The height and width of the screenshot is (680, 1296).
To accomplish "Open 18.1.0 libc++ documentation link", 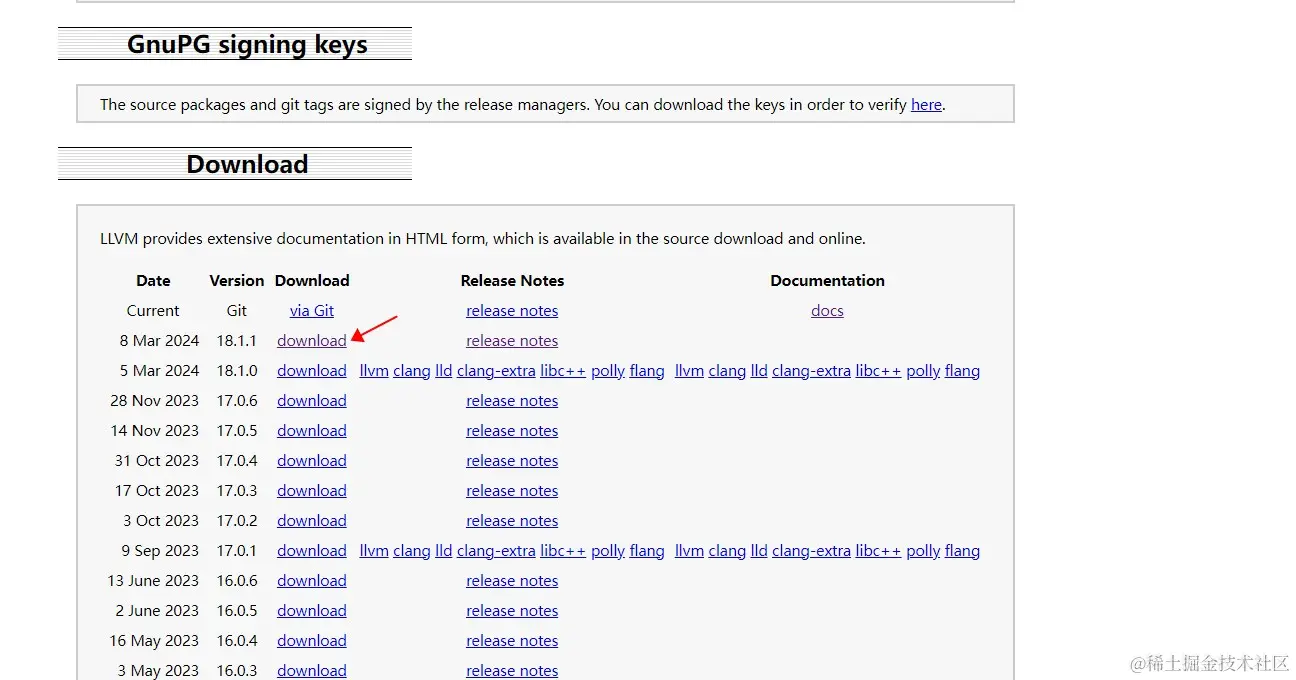I will click(x=878, y=371).
